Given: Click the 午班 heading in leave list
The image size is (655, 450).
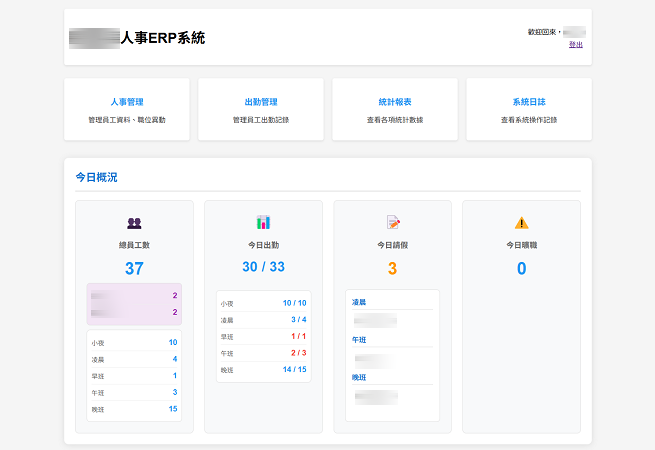Looking at the screenshot, I should click(359, 340).
